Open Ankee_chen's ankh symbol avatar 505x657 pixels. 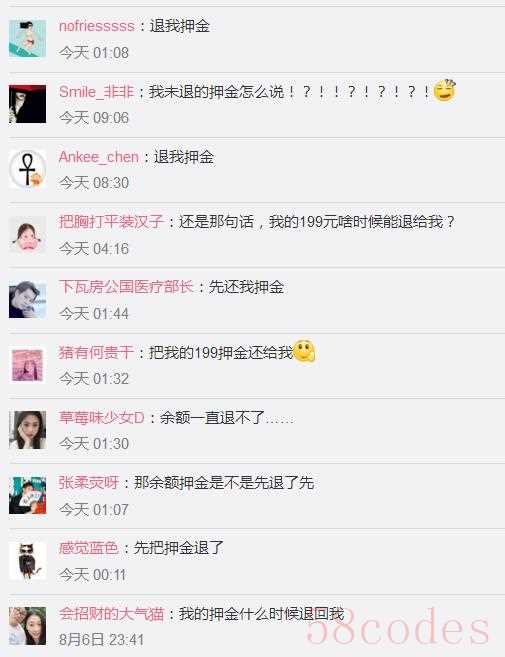[28, 169]
